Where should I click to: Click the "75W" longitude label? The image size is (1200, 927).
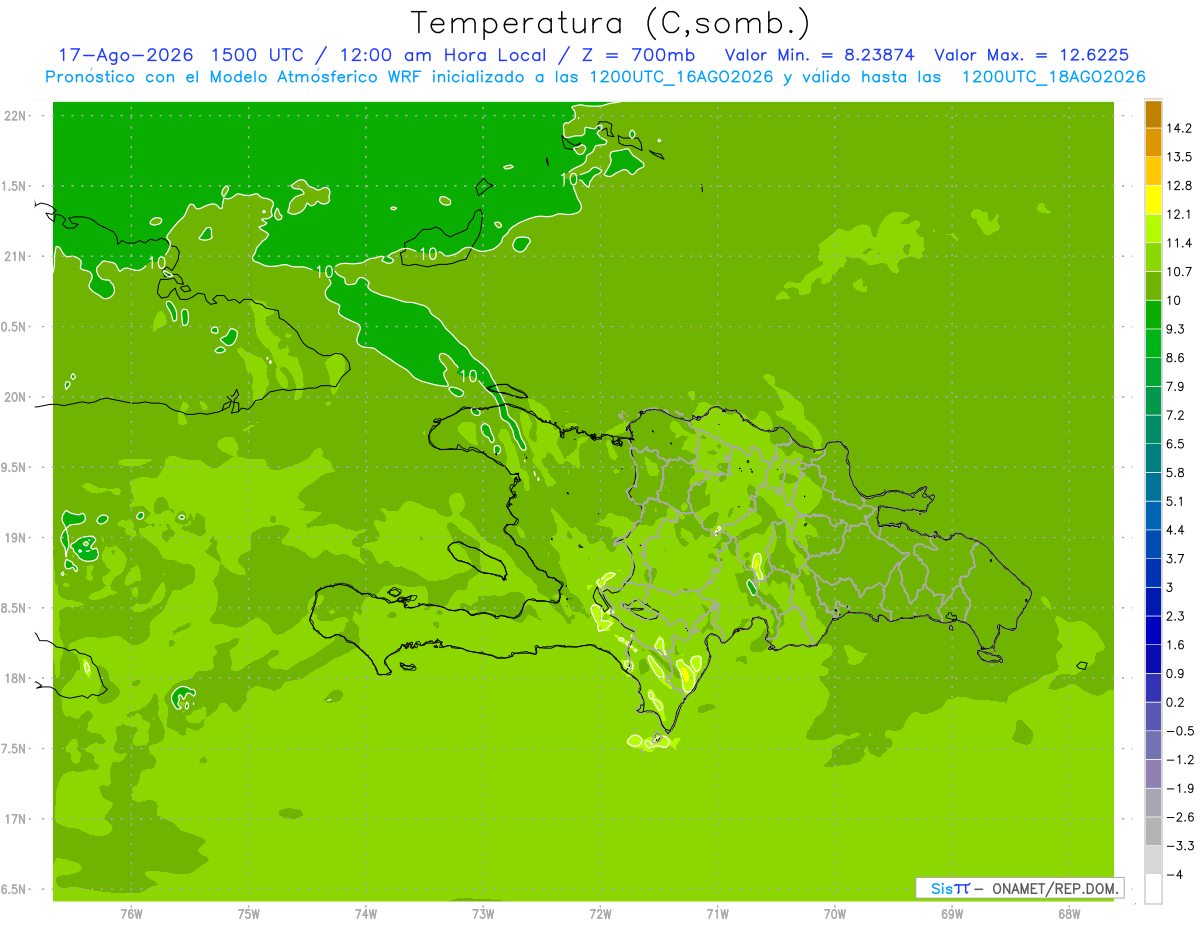pyautogui.click(x=249, y=914)
